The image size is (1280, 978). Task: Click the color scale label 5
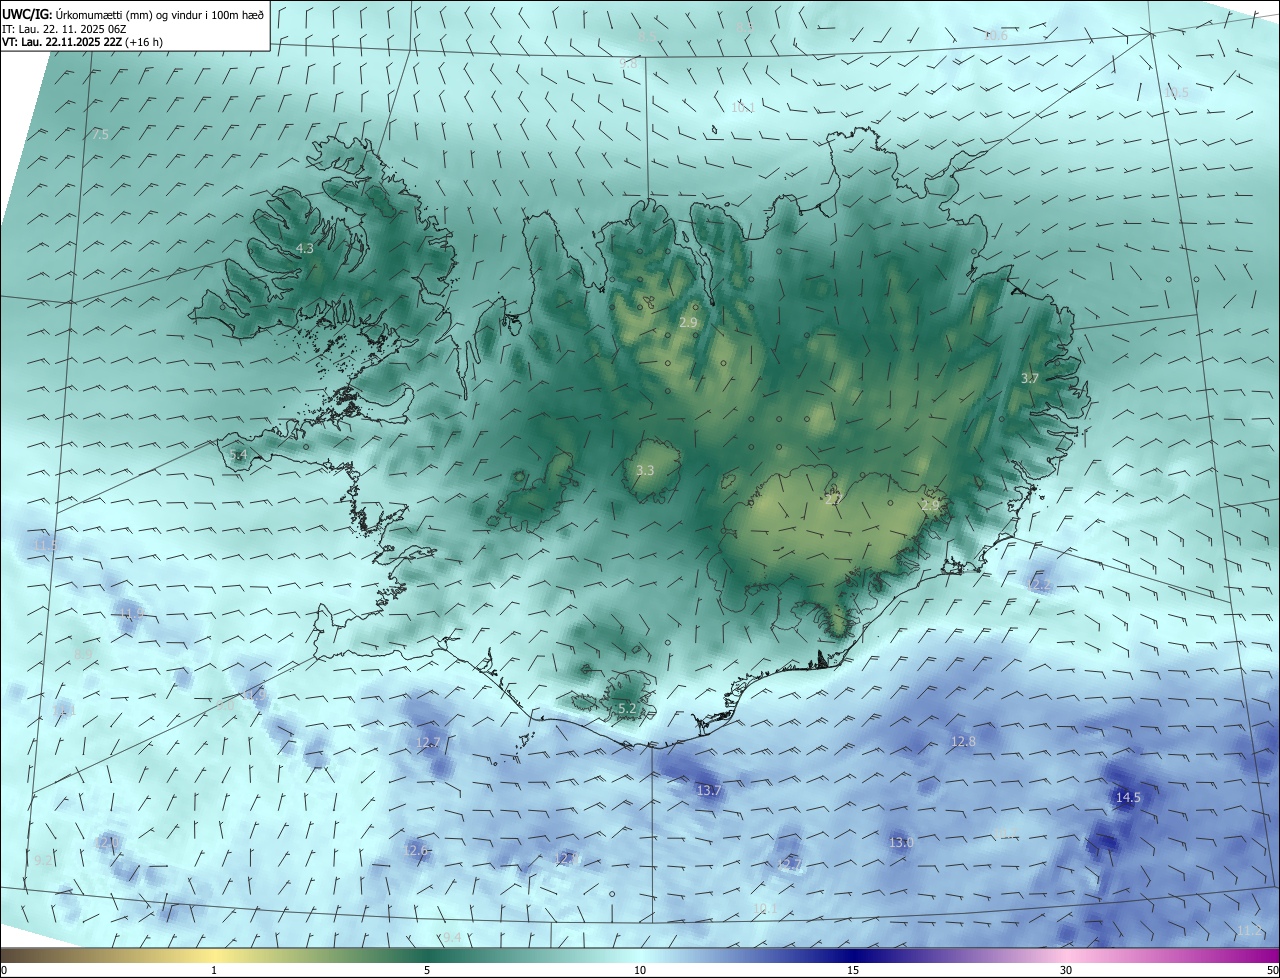point(427,970)
